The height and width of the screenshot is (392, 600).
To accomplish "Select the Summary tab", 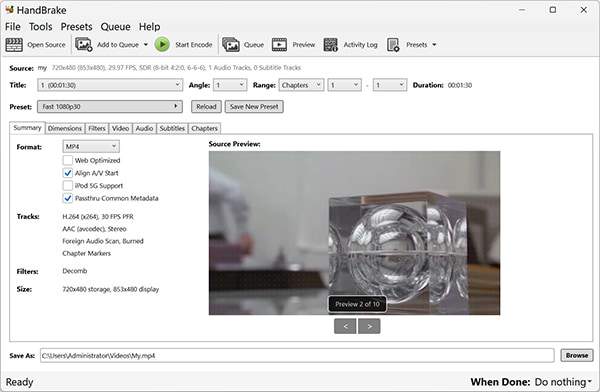I will pos(27,128).
